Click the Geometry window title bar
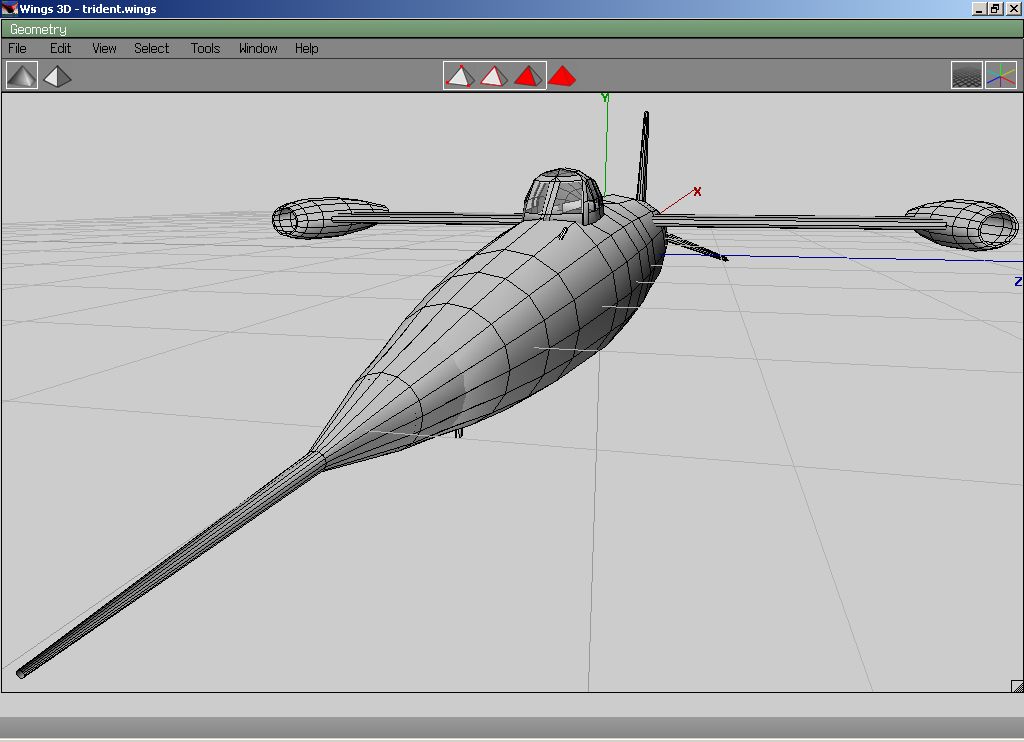Viewport: 1024px width, 742px height. click(x=512, y=29)
